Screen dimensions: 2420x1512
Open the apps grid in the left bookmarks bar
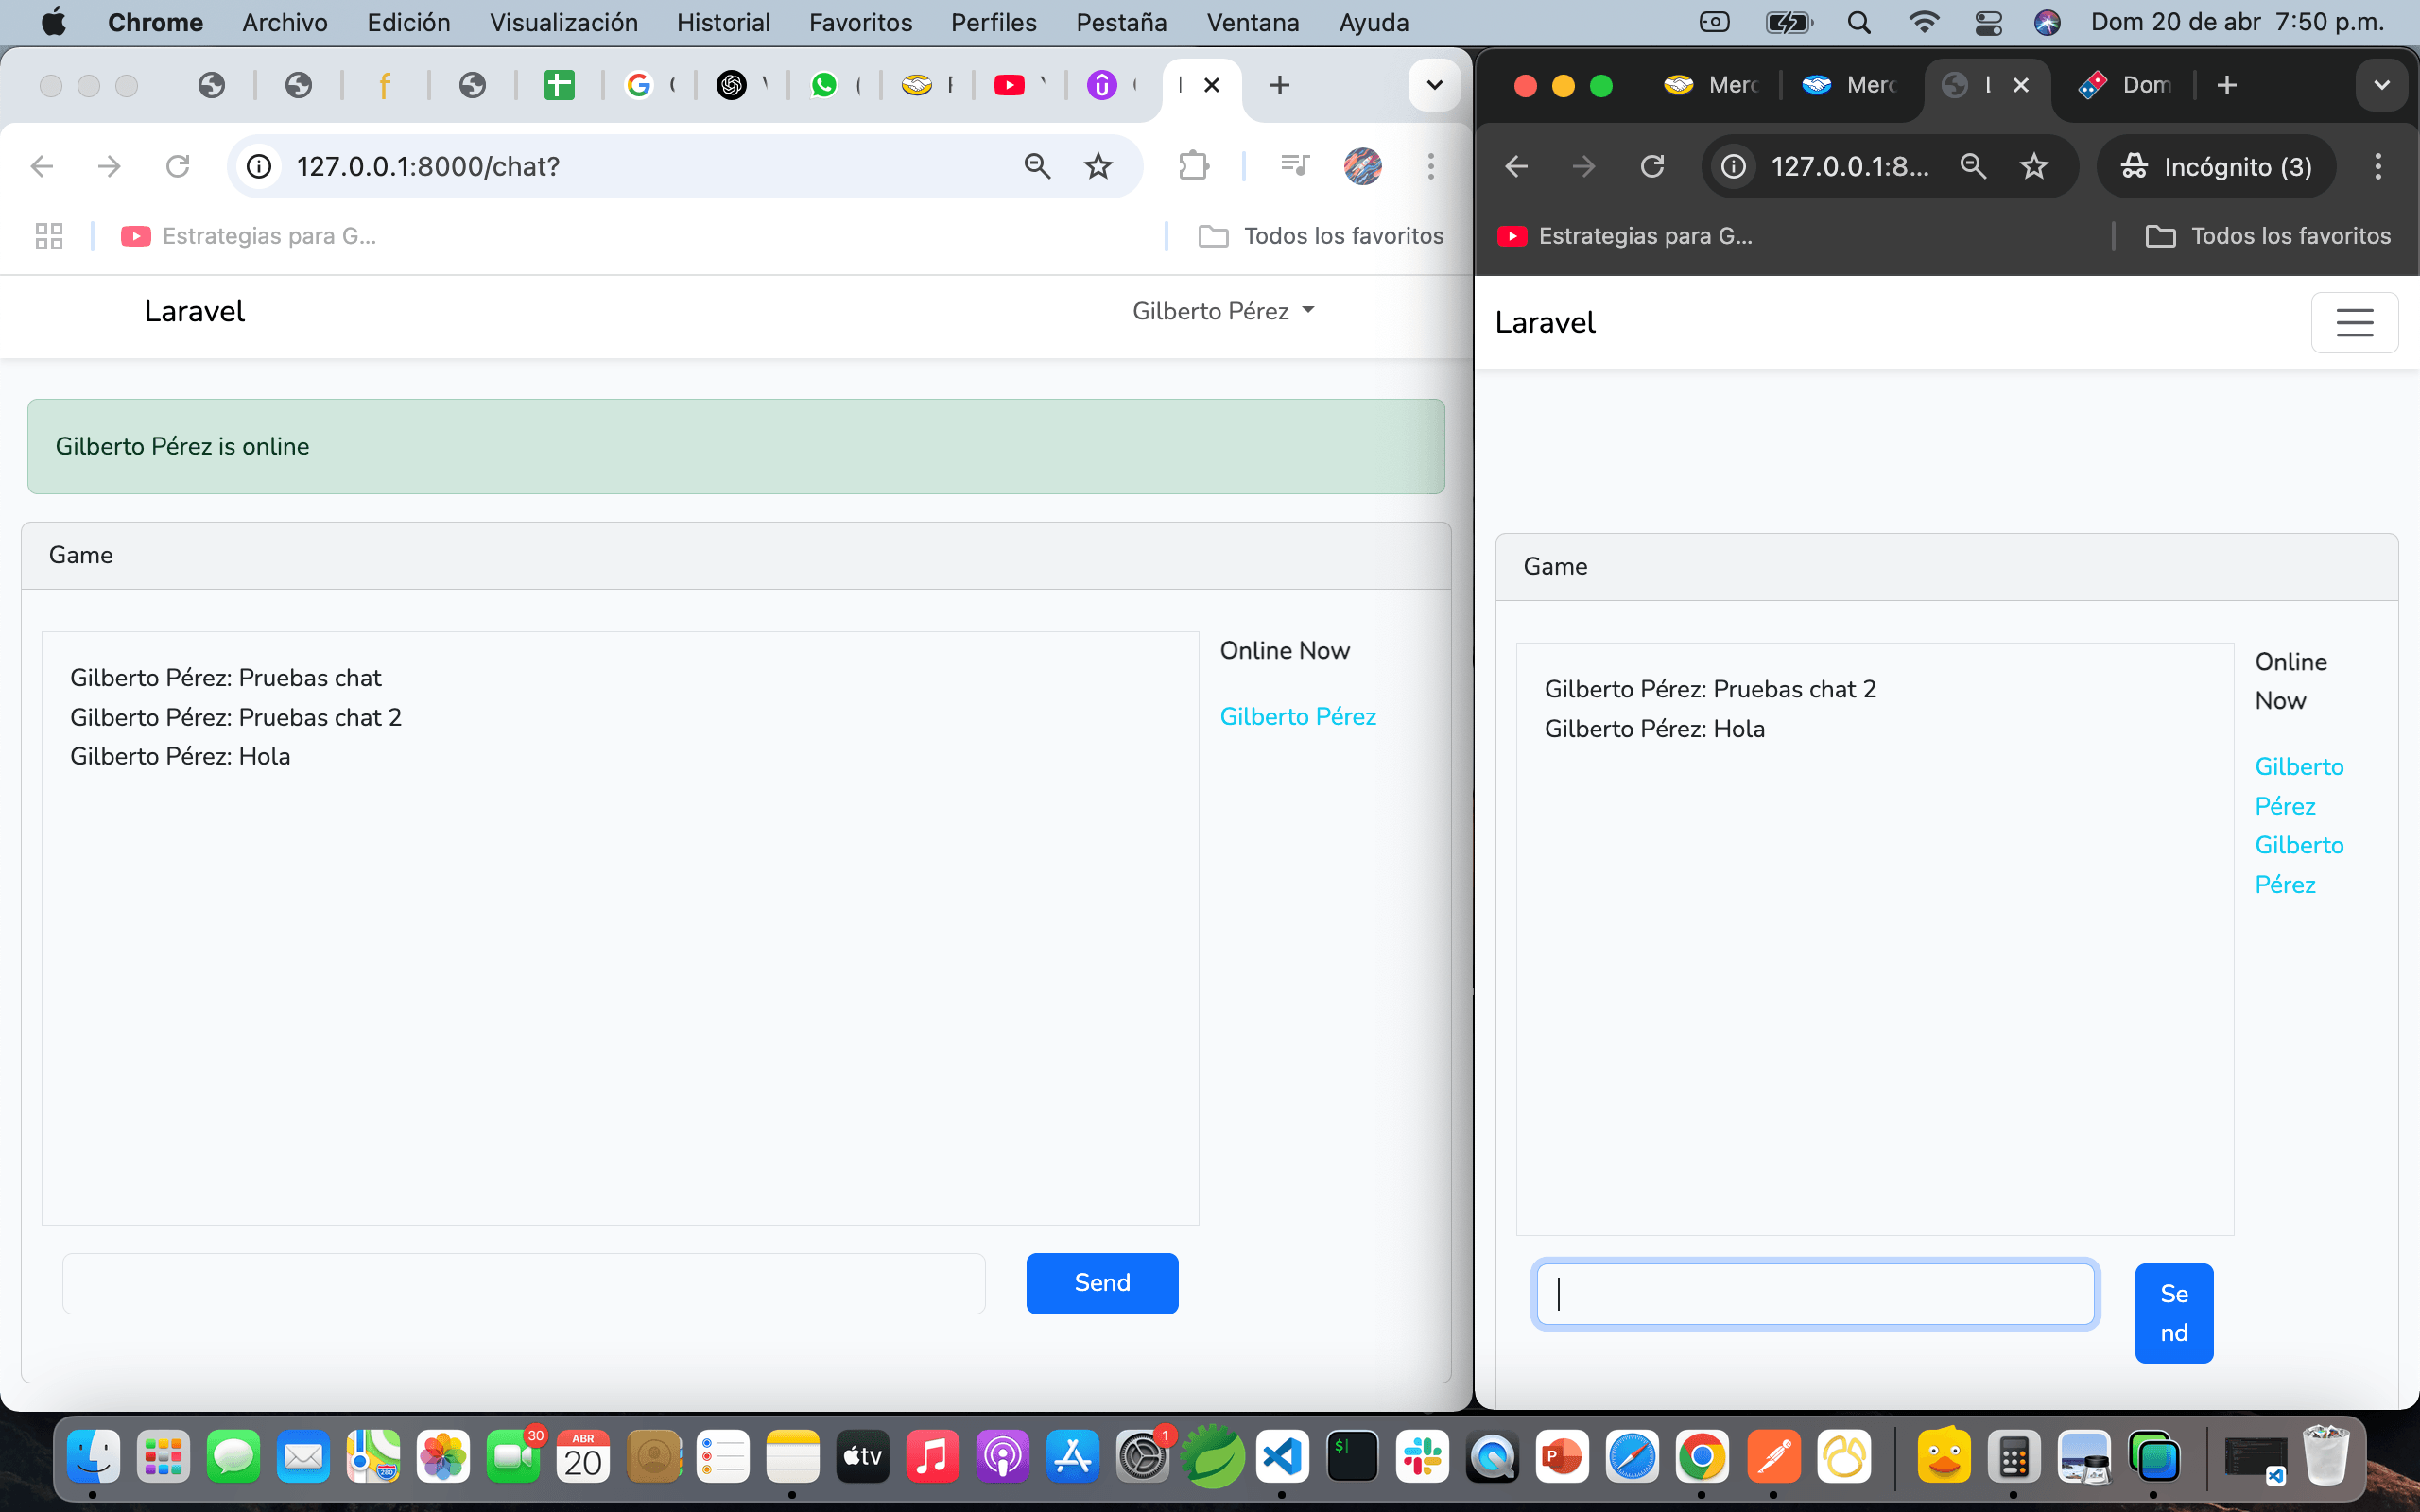pyautogui.click(x=49, y=236)
